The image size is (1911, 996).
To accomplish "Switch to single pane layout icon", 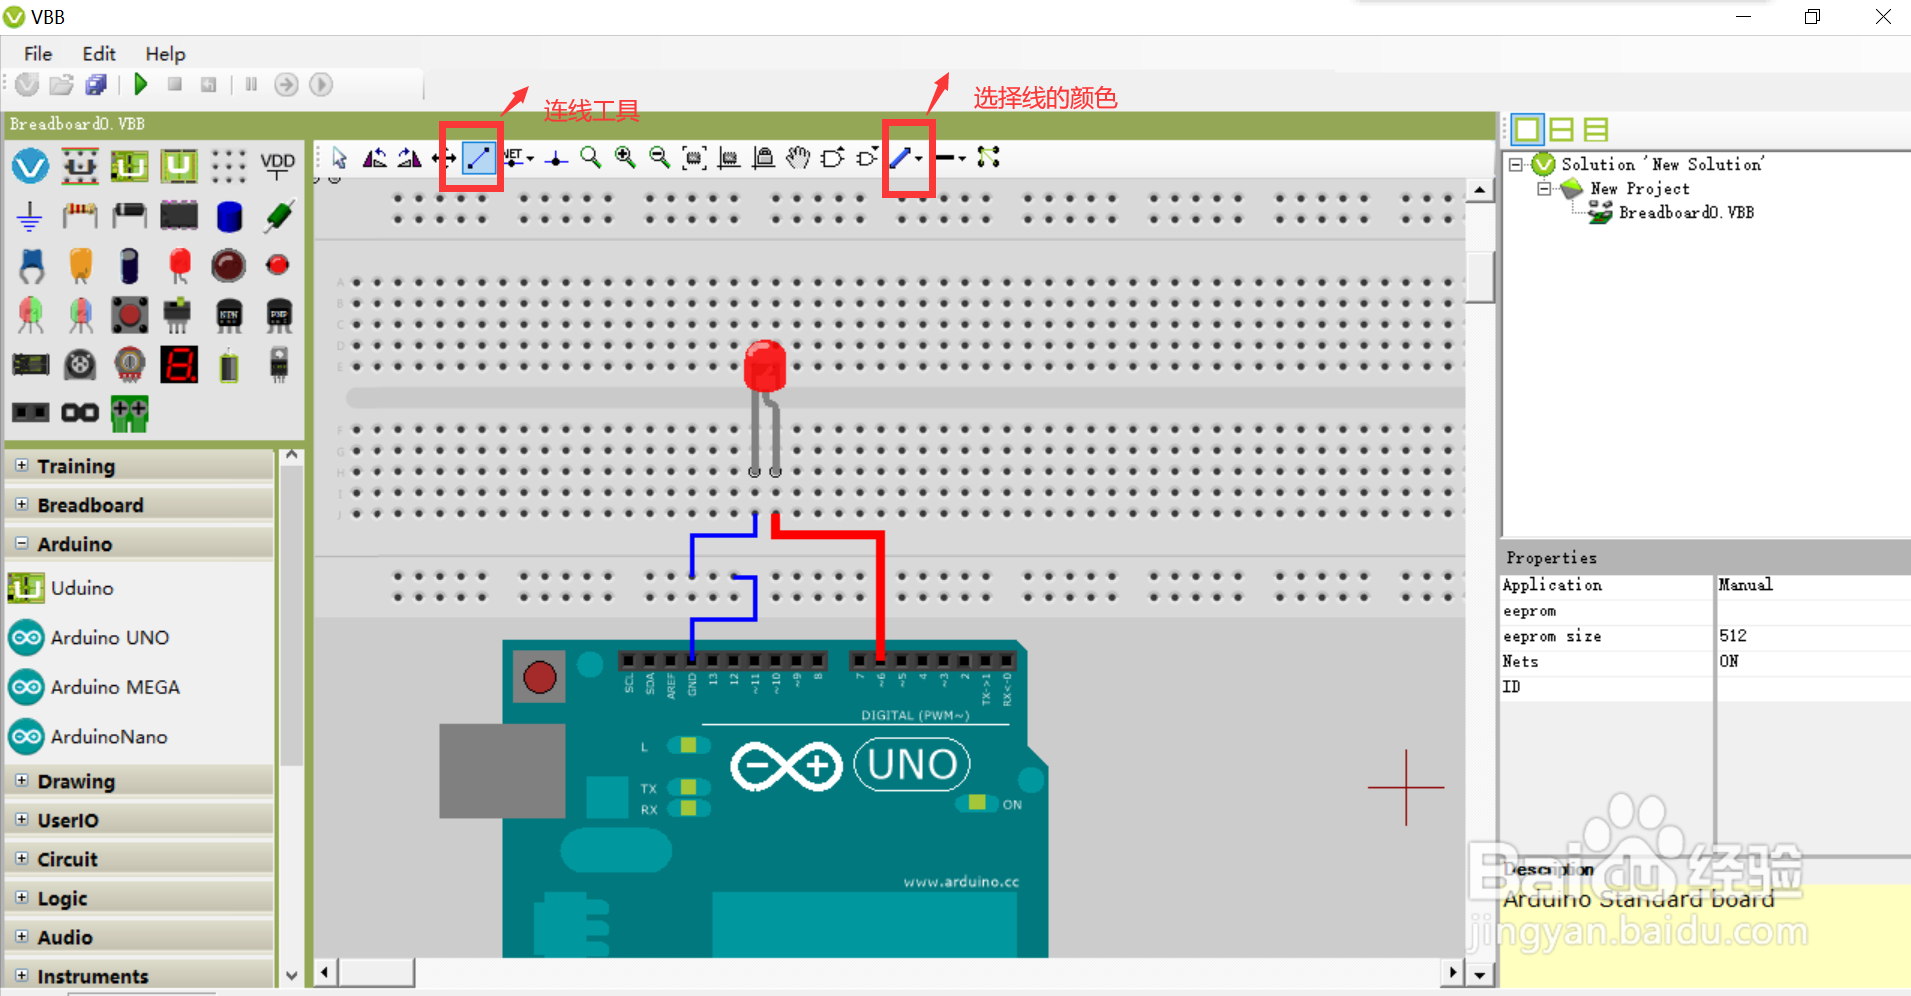I will (x=1527, y=129).
